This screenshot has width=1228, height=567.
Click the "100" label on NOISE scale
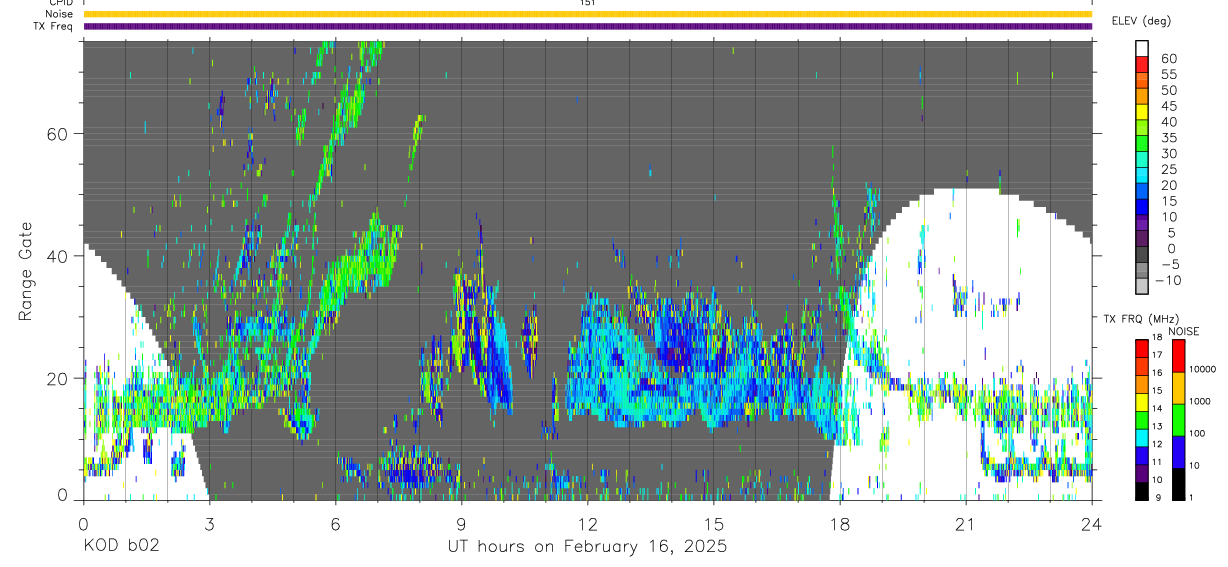point(1196,433)
